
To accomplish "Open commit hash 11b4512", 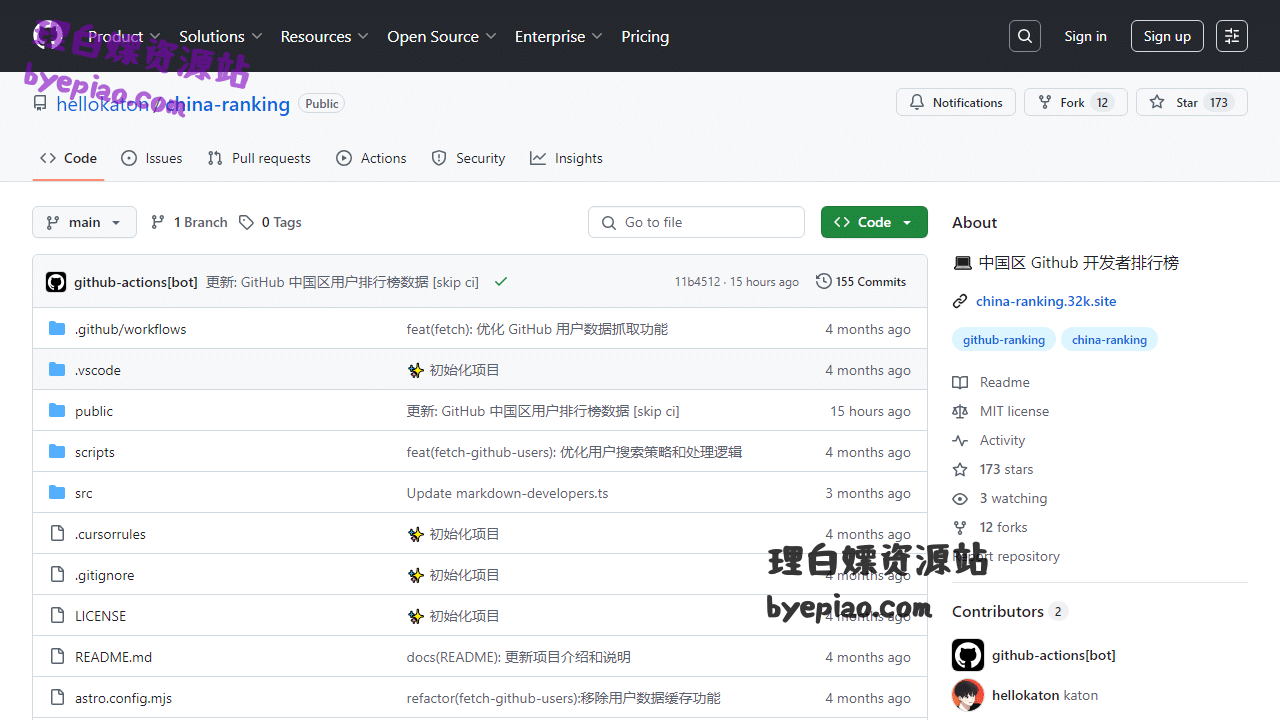I will coord(697,282).
